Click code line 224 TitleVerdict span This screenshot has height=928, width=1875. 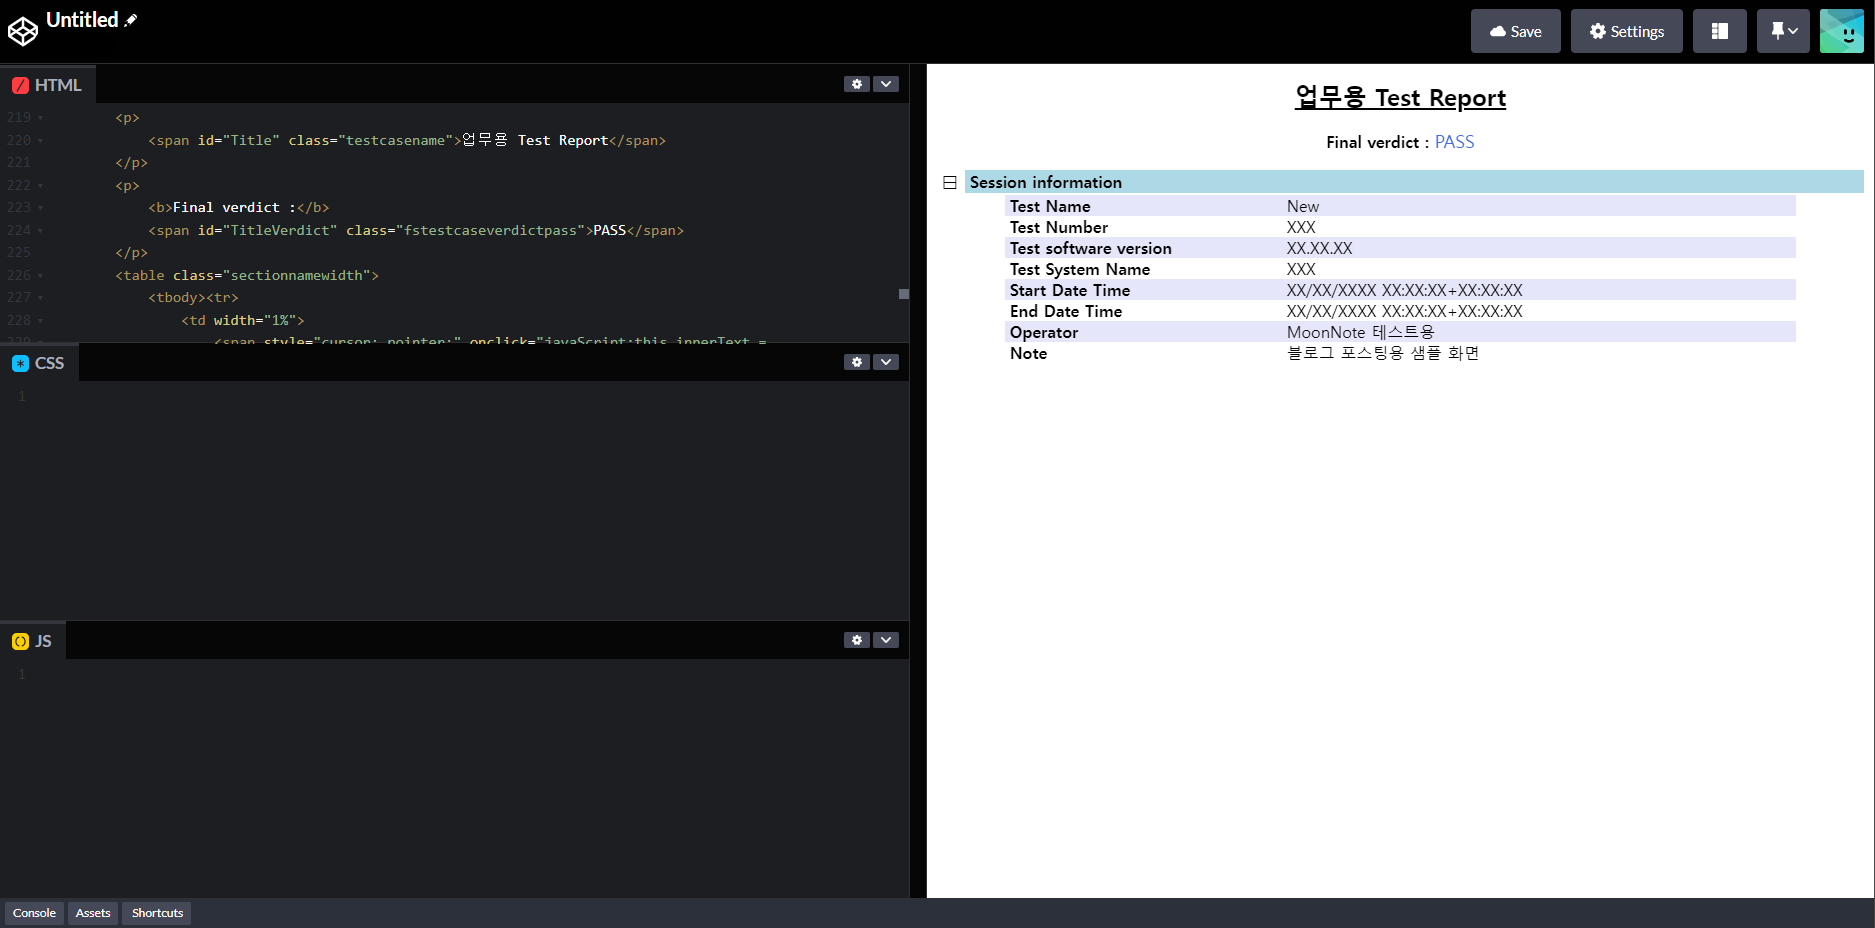pyautogui.click(x=416, y=231)
